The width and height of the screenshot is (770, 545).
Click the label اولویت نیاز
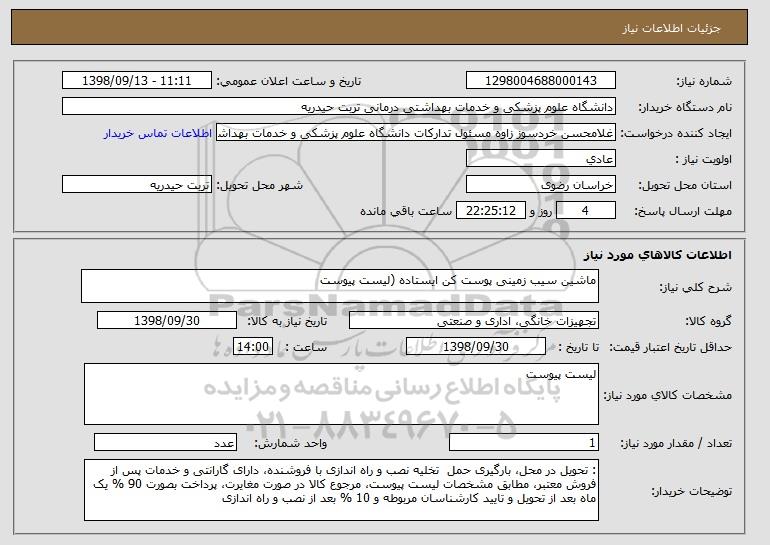703,160
